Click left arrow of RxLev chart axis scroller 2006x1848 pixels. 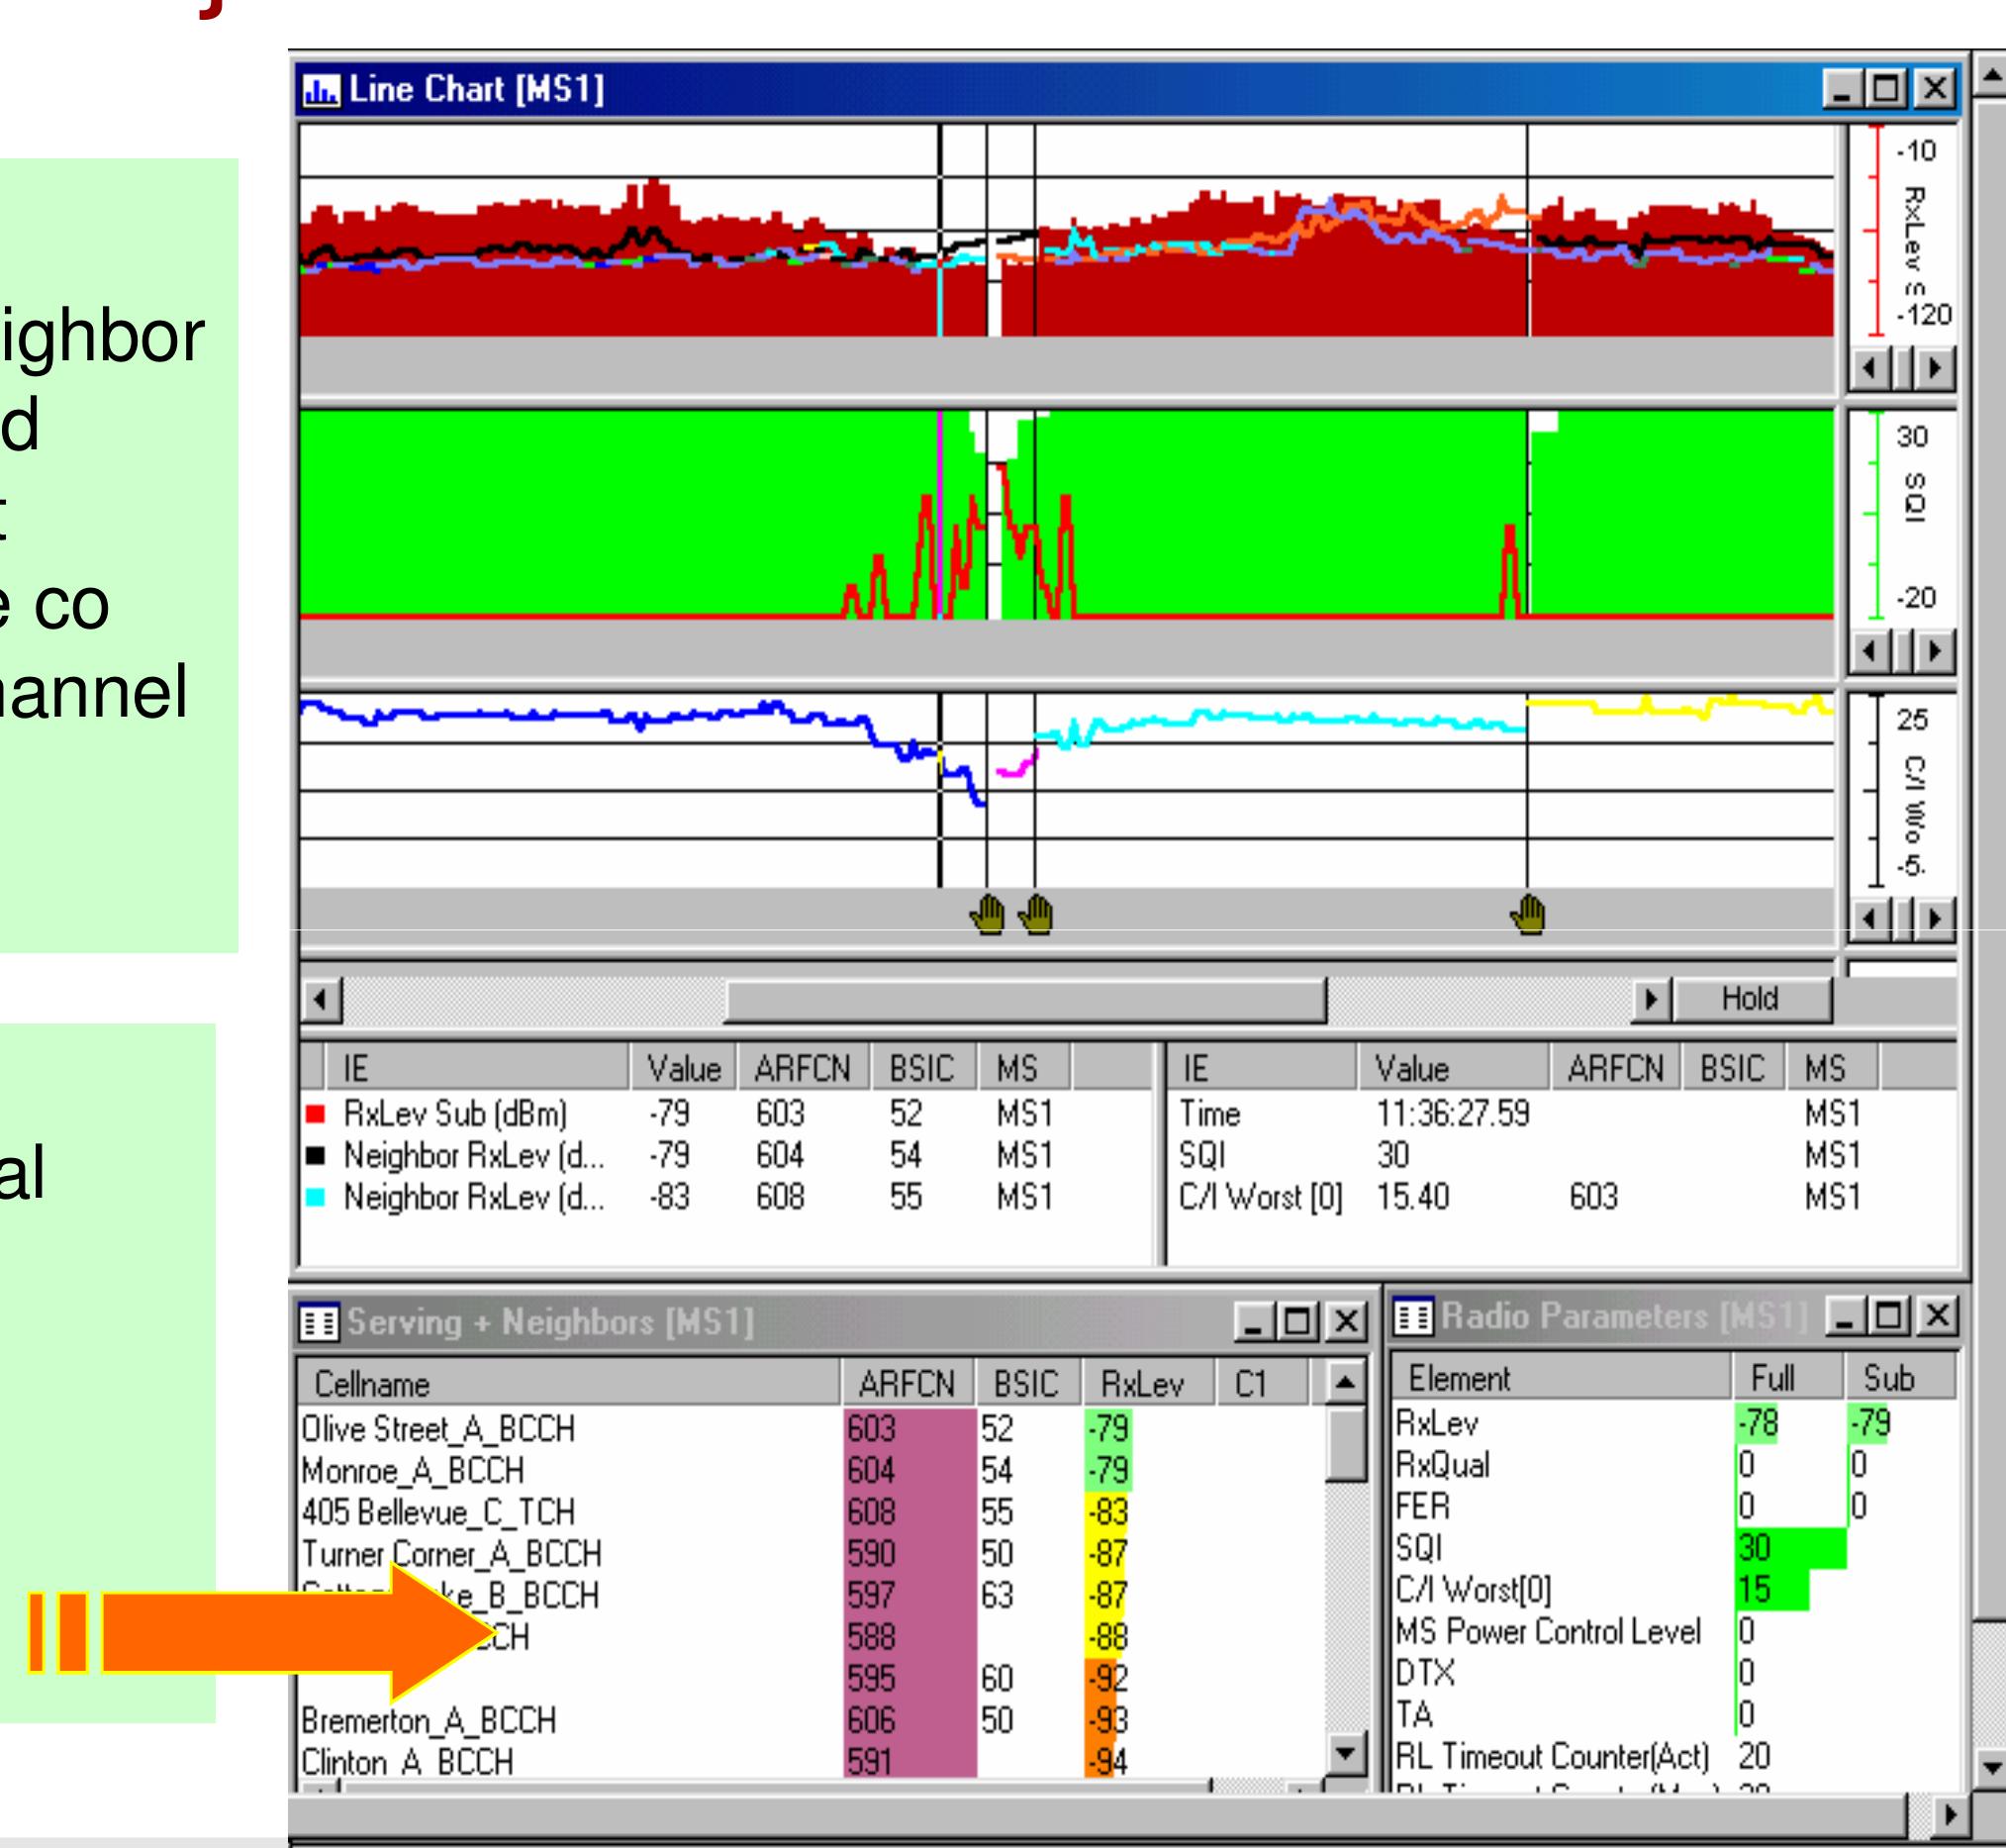tap(1868, 368)
